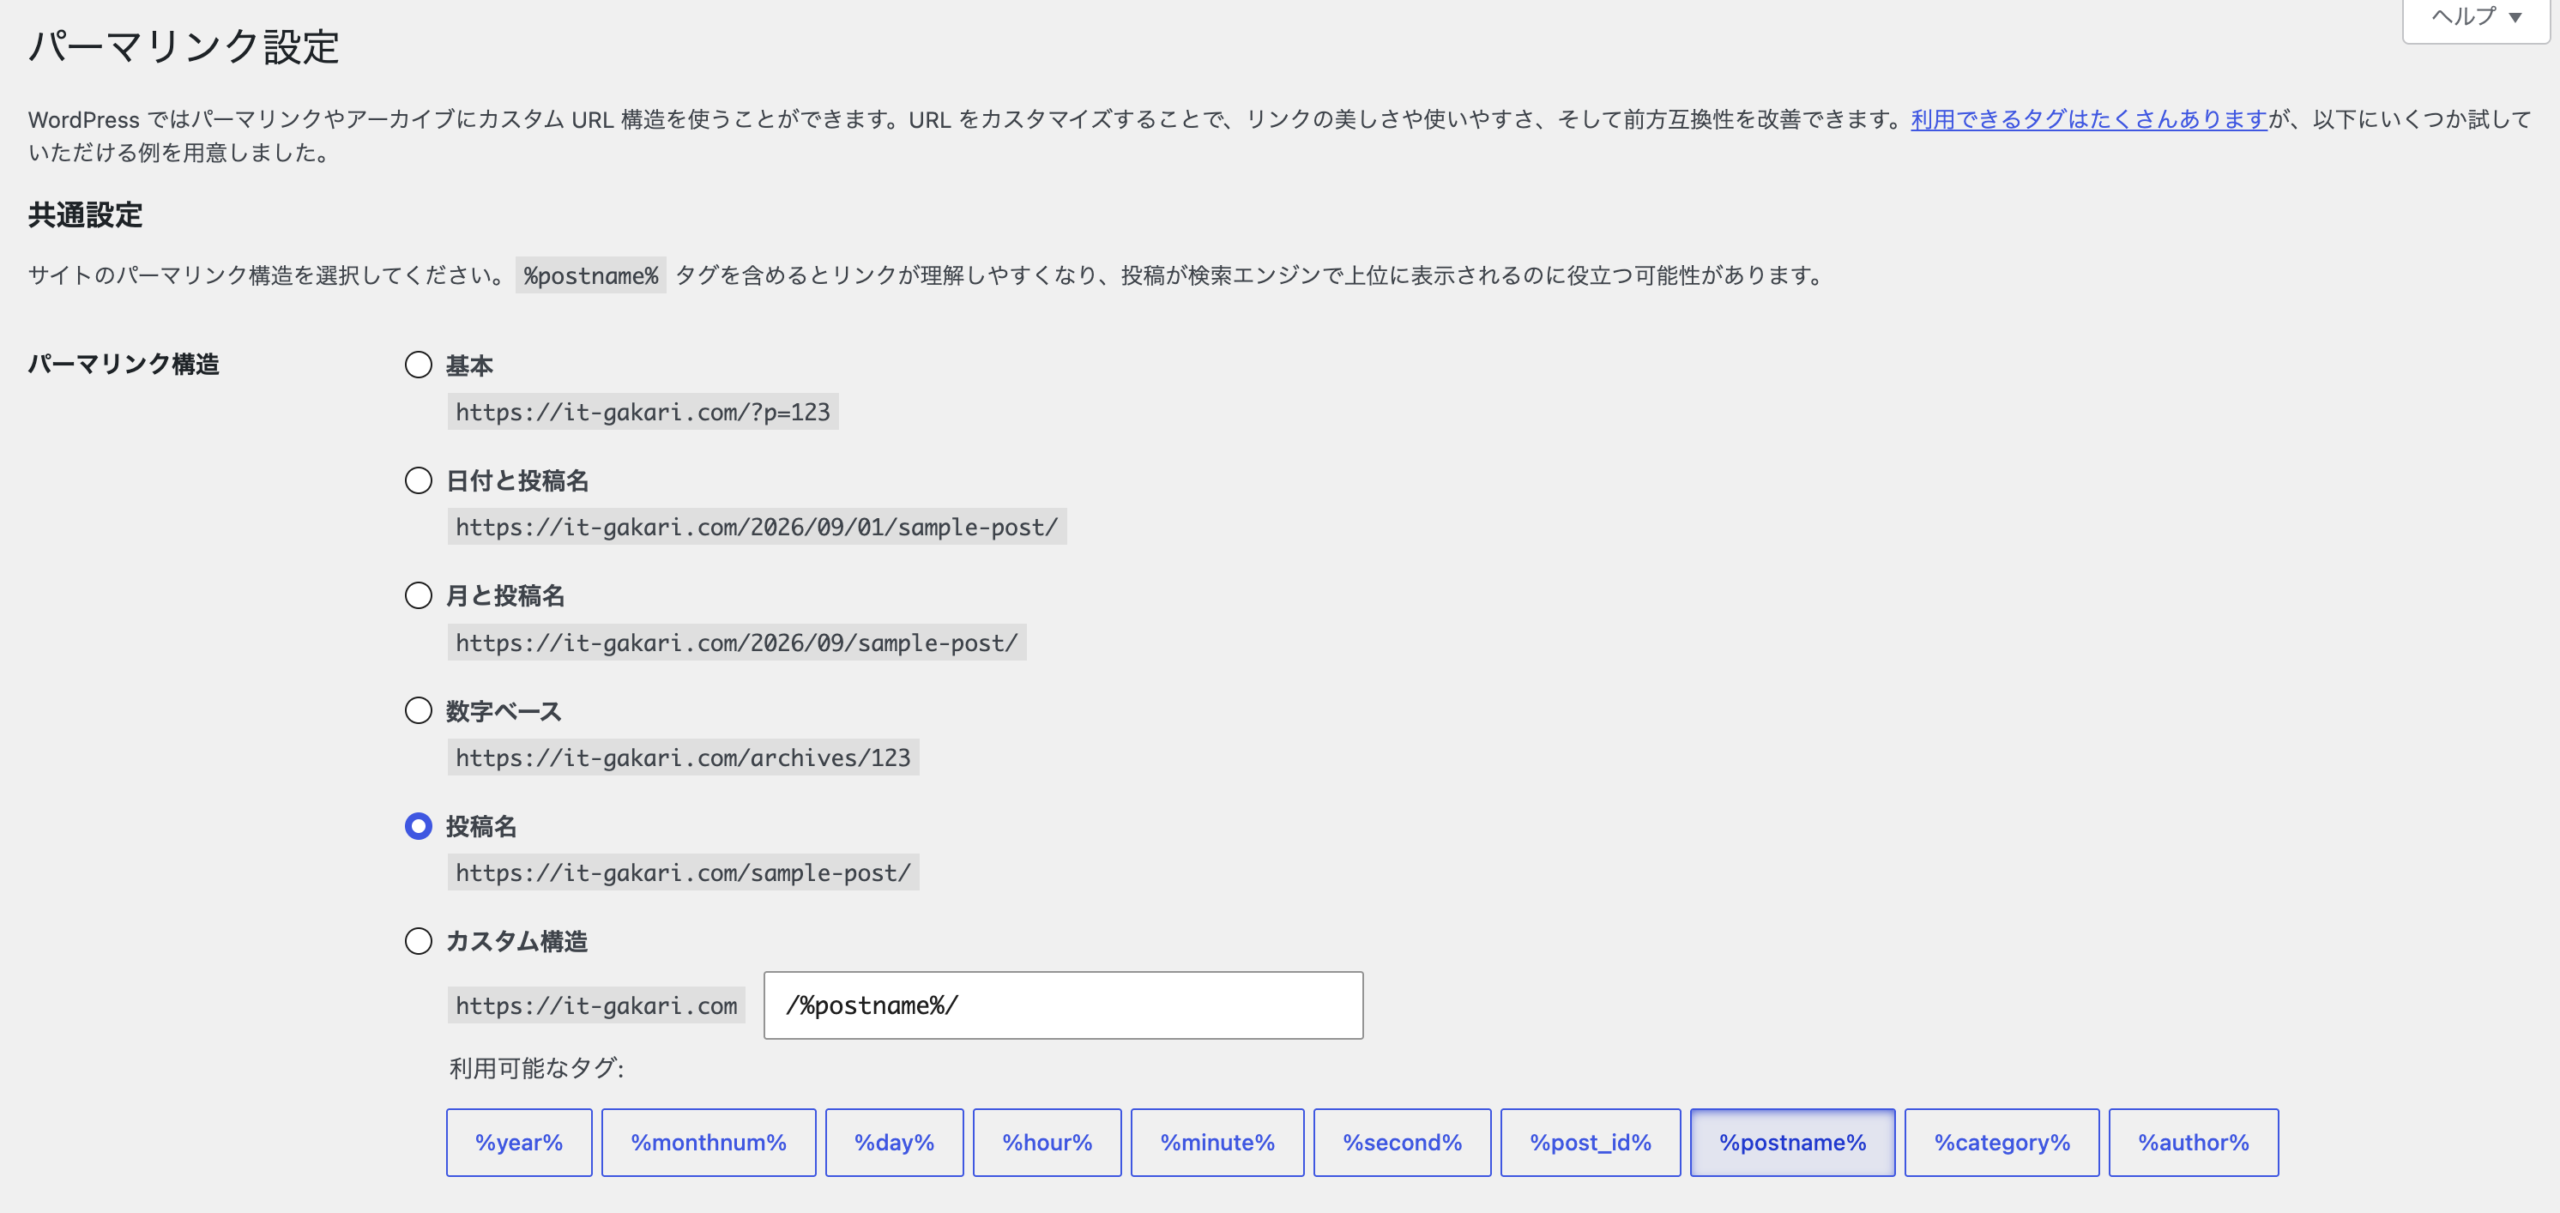
Task: Select the 数字ベース radio button
Action: (418, 711)
